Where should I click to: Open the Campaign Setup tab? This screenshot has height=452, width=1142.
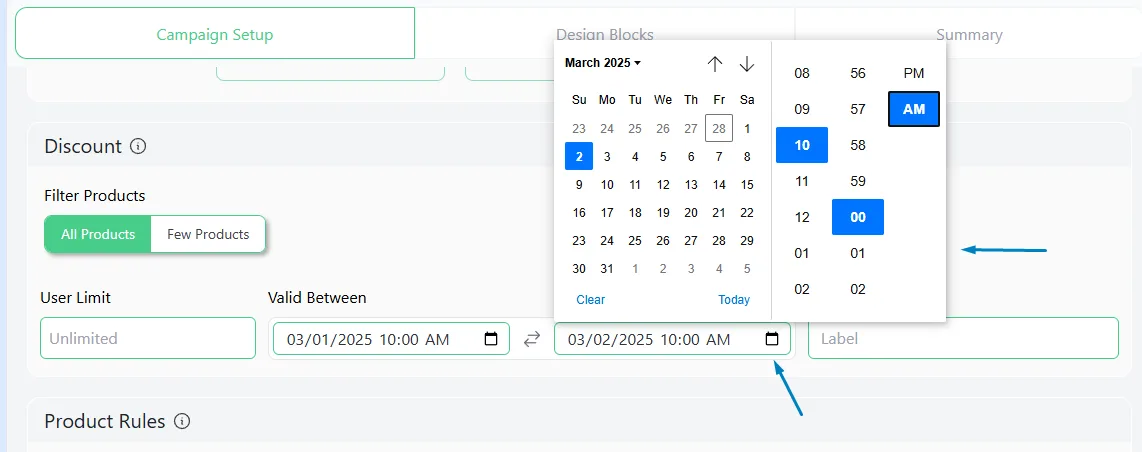[215, 34]
